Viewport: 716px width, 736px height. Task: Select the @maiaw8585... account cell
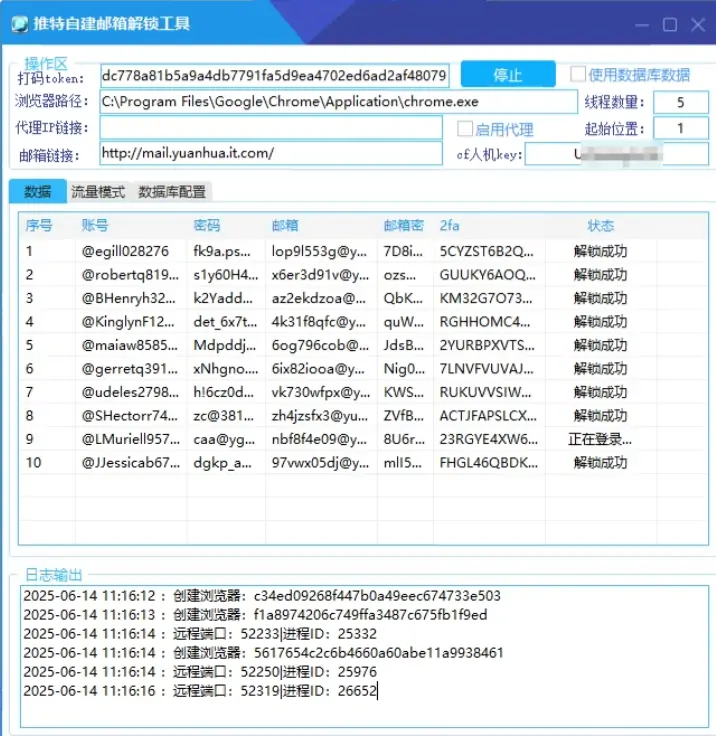(130, 345)
